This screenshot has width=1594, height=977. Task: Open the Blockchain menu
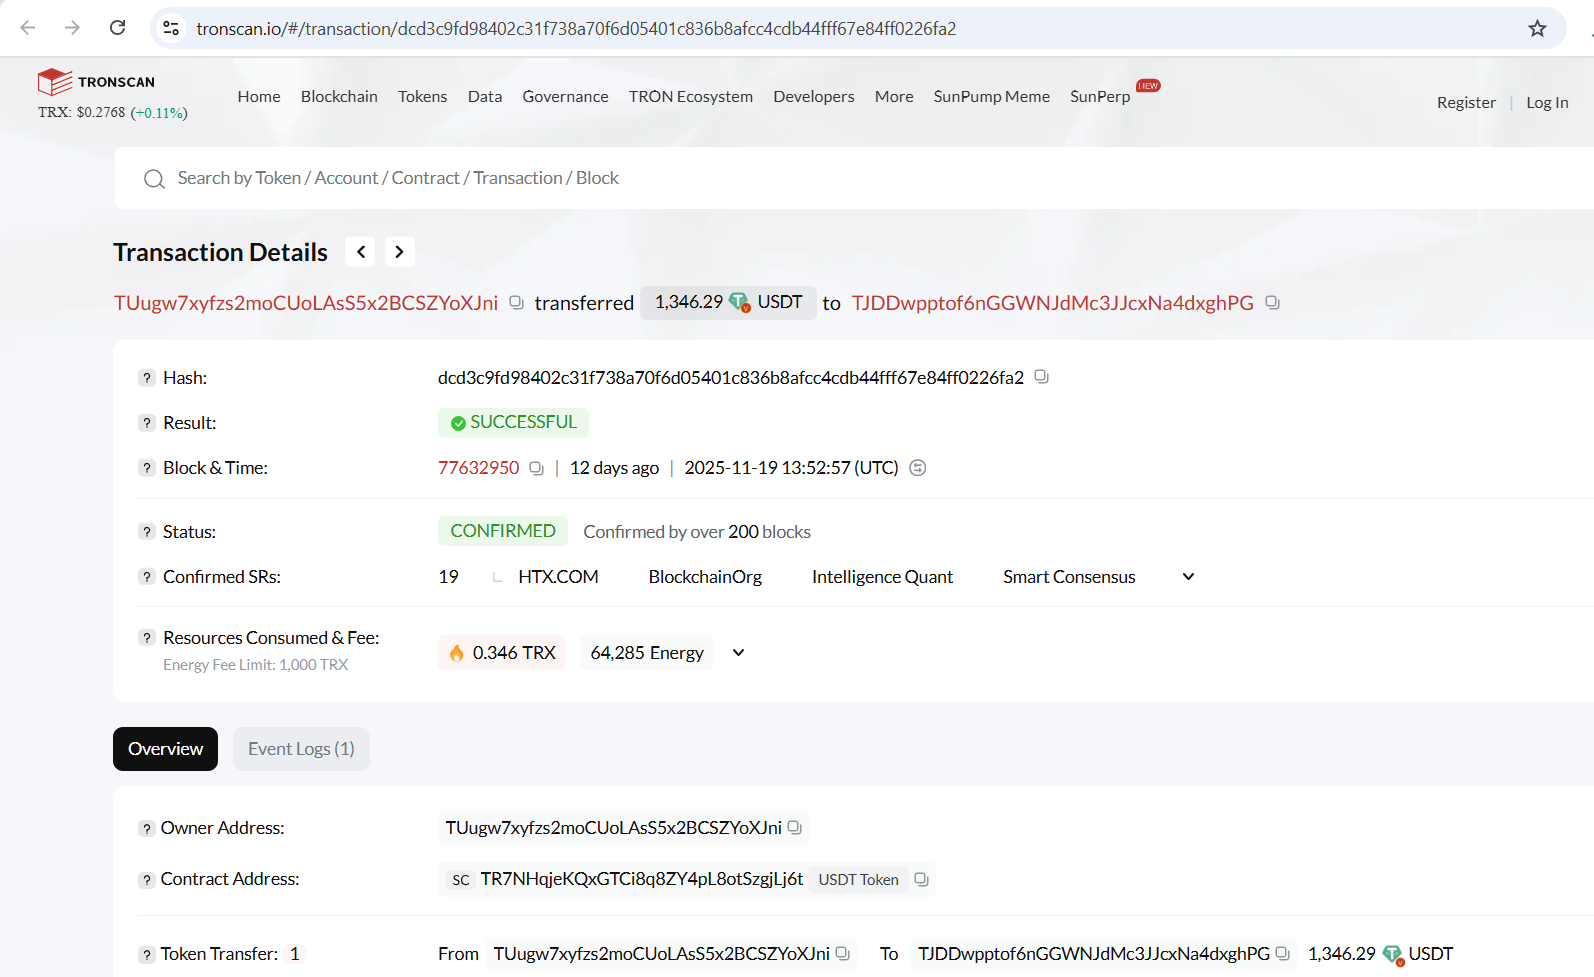339,96
